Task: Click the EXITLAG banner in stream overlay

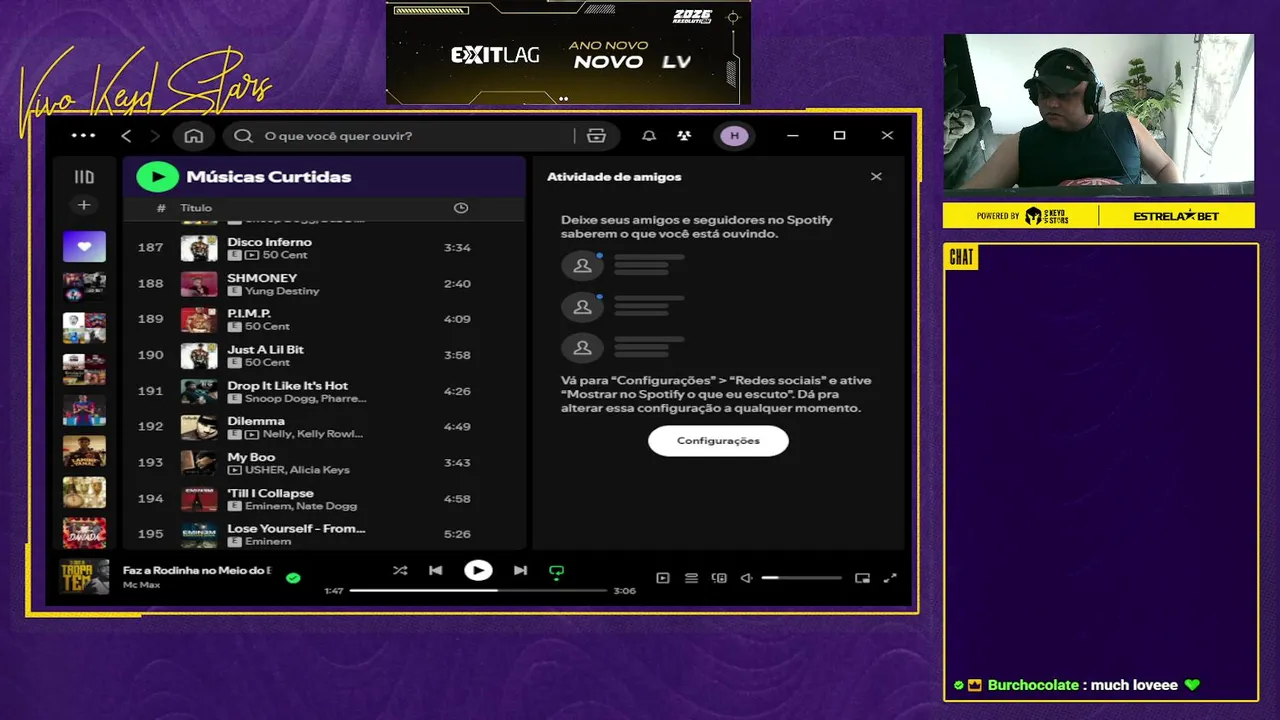Action: (569, 52)
